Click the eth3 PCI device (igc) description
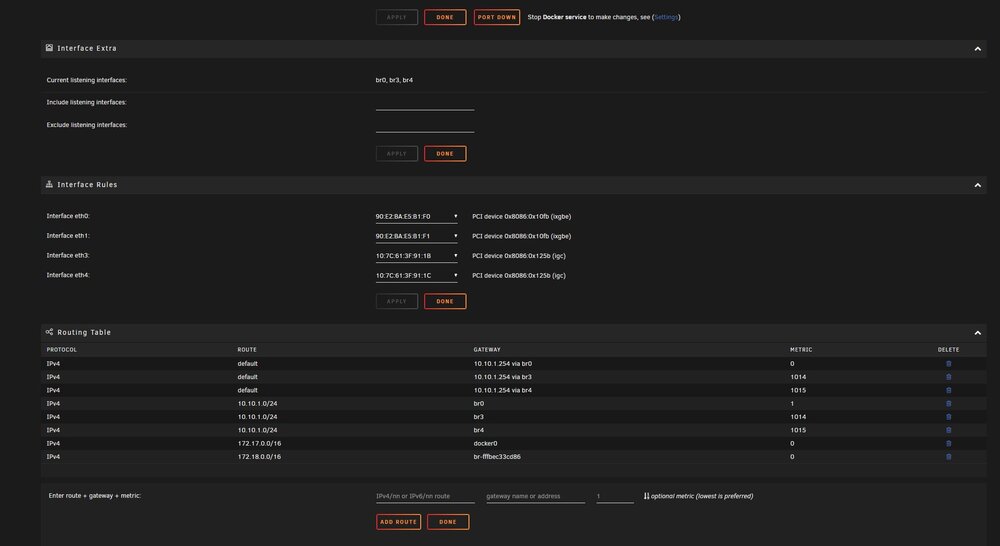This screenshot has height=546, width=1000. (x=519, y=256)
